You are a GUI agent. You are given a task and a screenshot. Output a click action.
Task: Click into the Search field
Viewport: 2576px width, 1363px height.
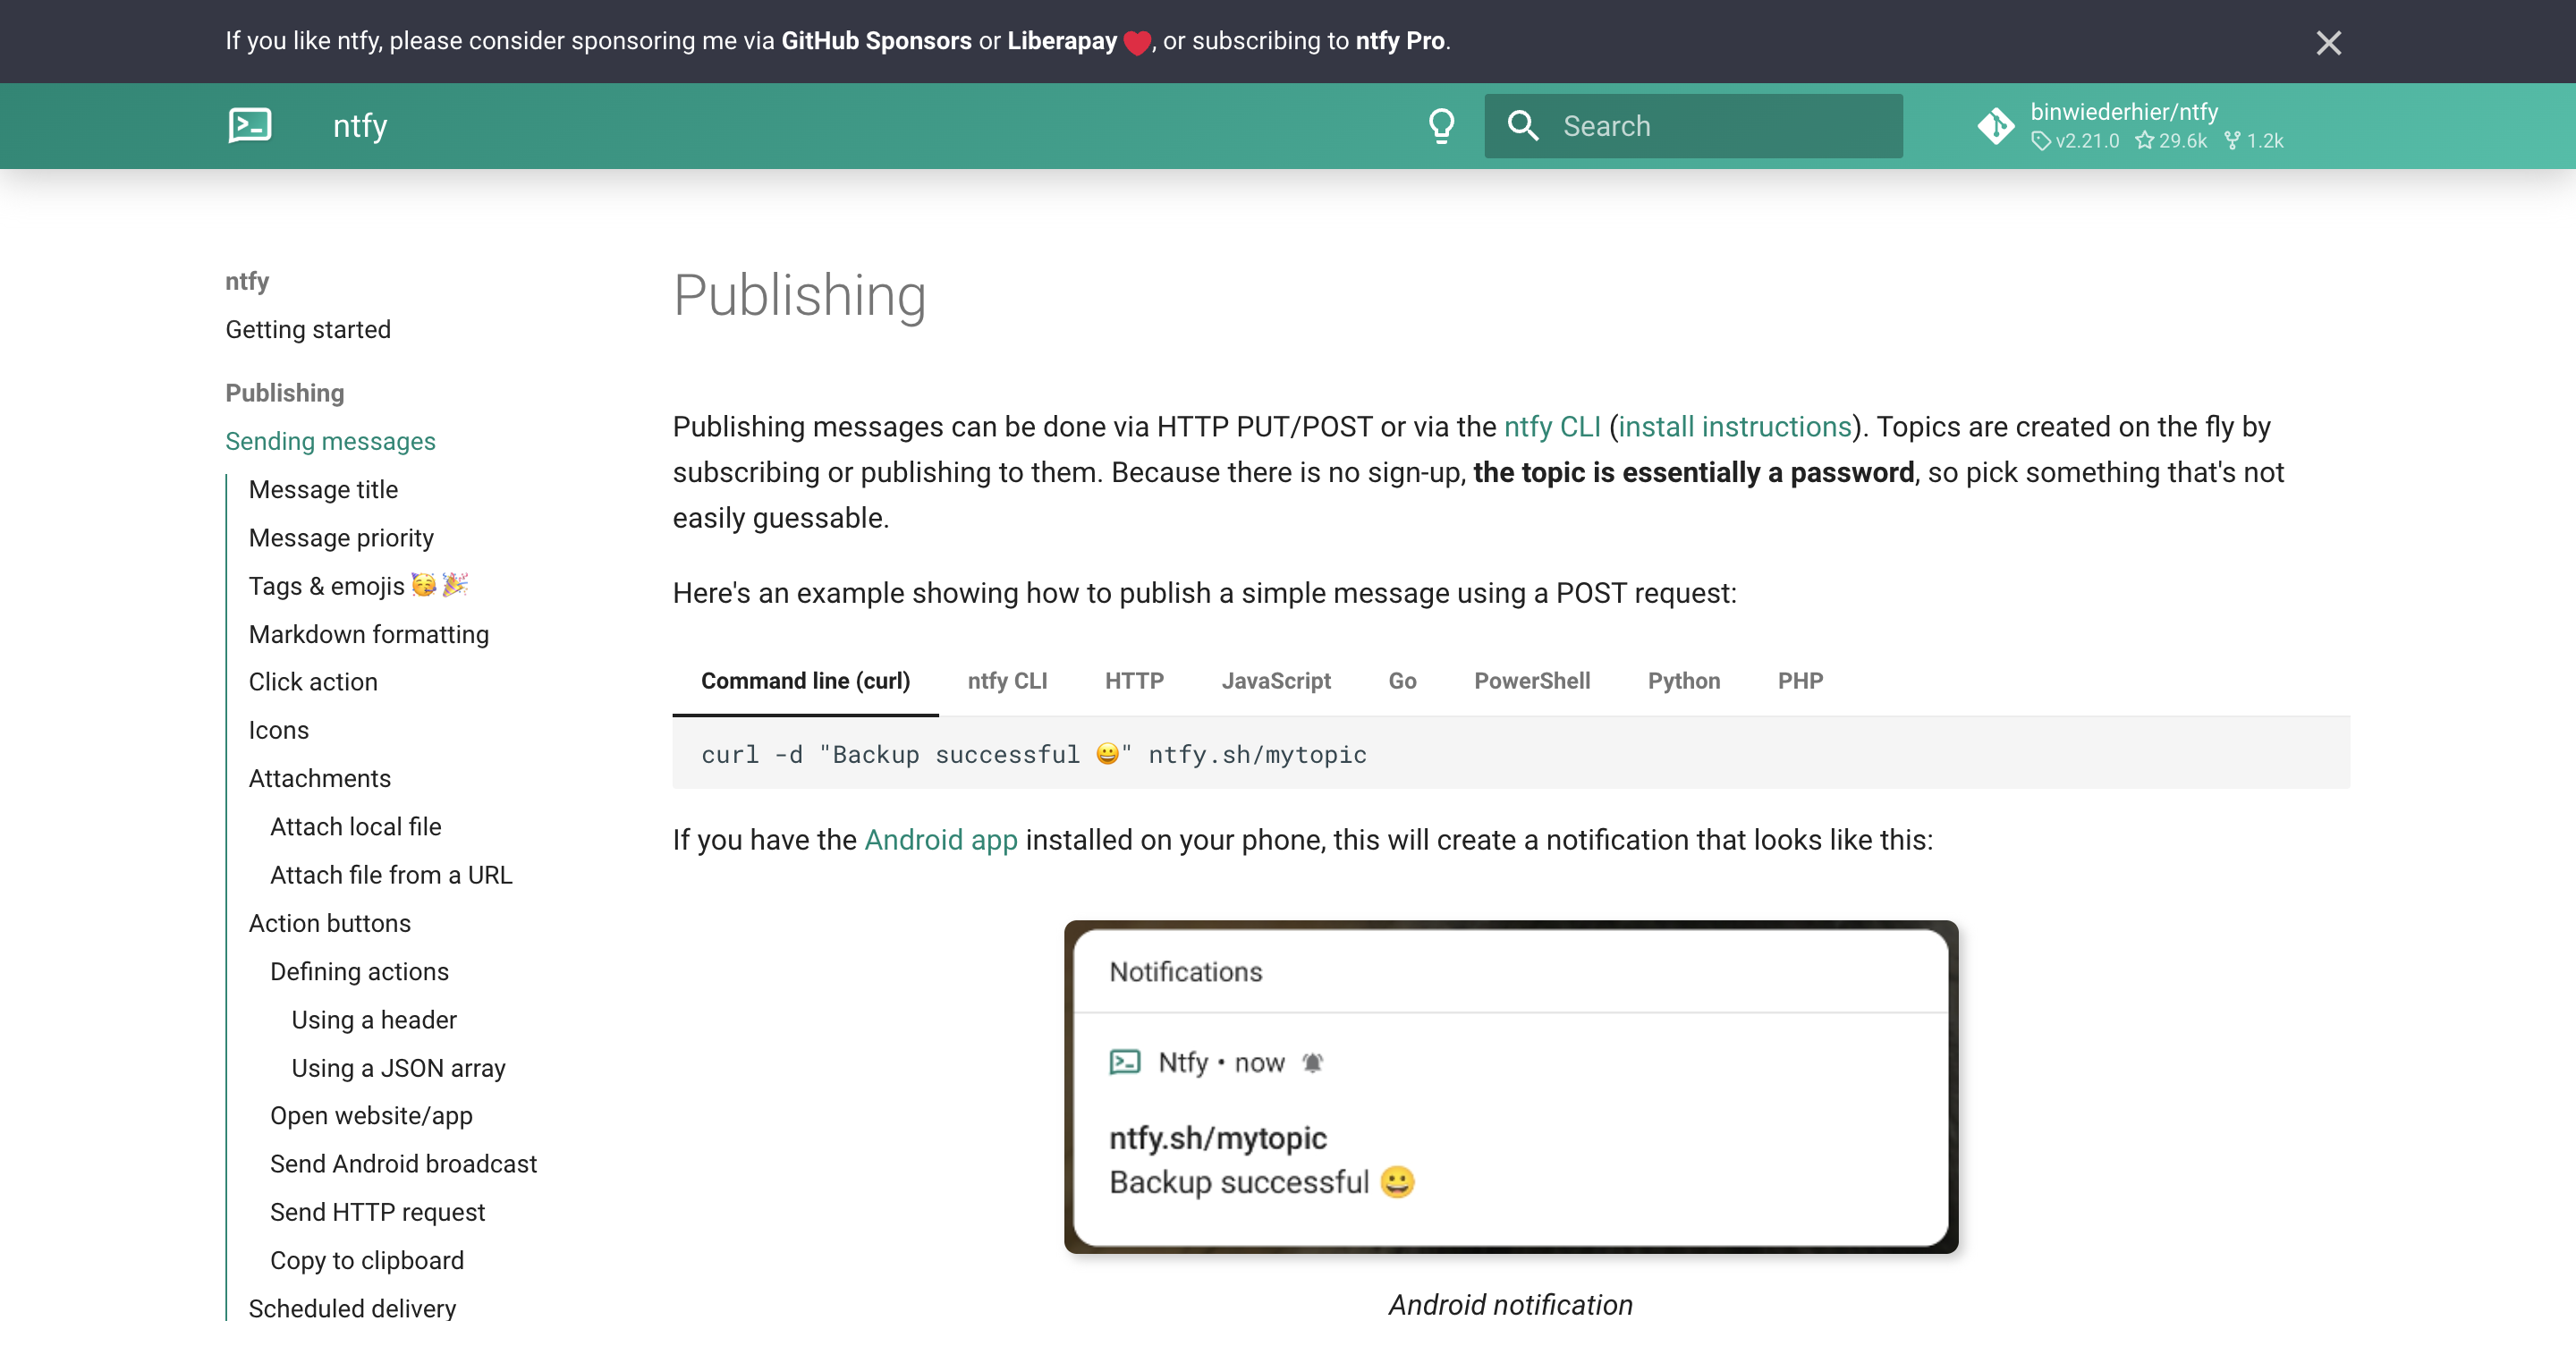pyautogui.click(x=1693, y=126)
